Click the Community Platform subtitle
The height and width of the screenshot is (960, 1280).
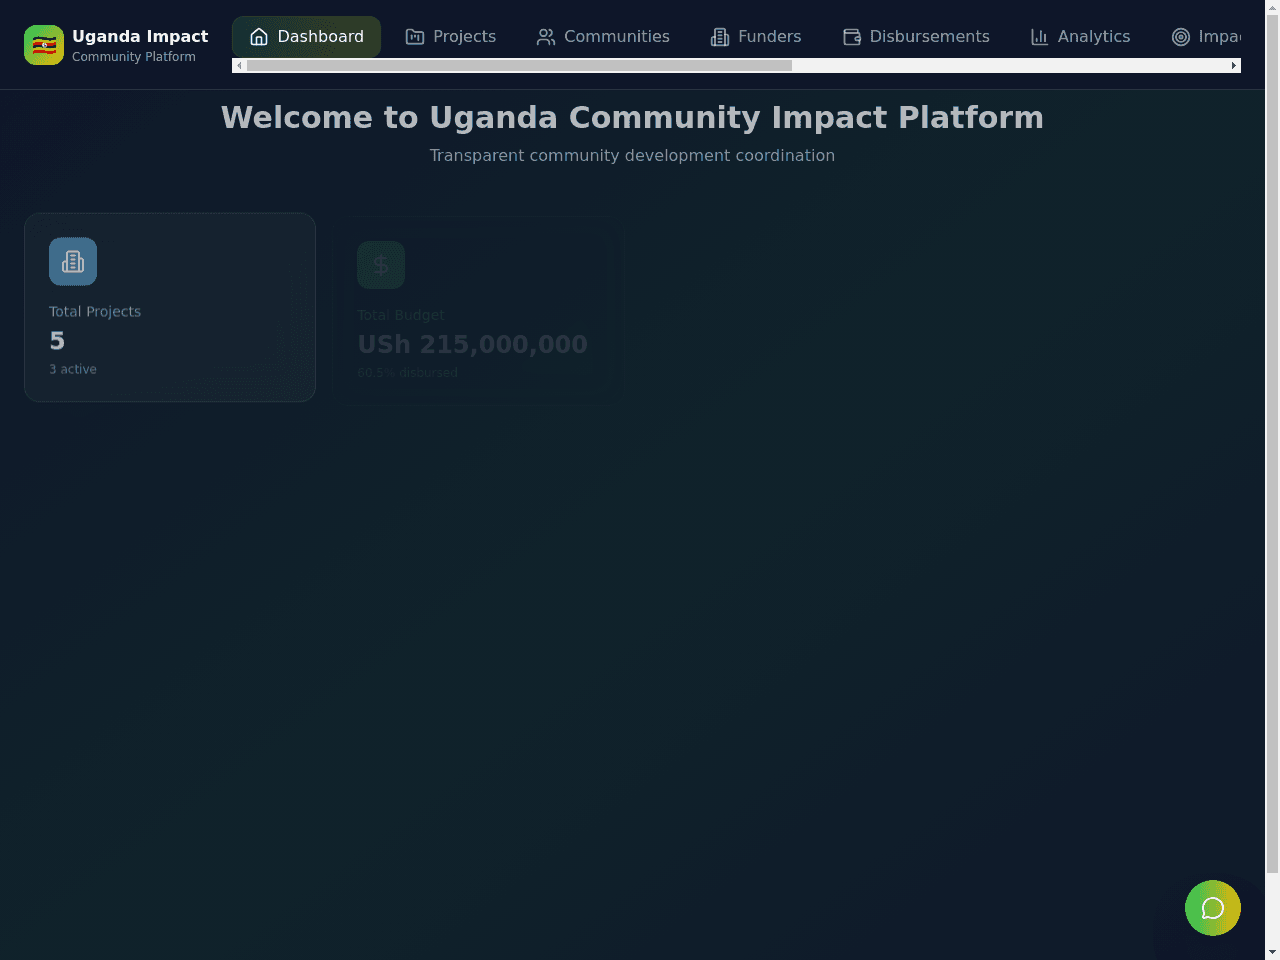134,57
